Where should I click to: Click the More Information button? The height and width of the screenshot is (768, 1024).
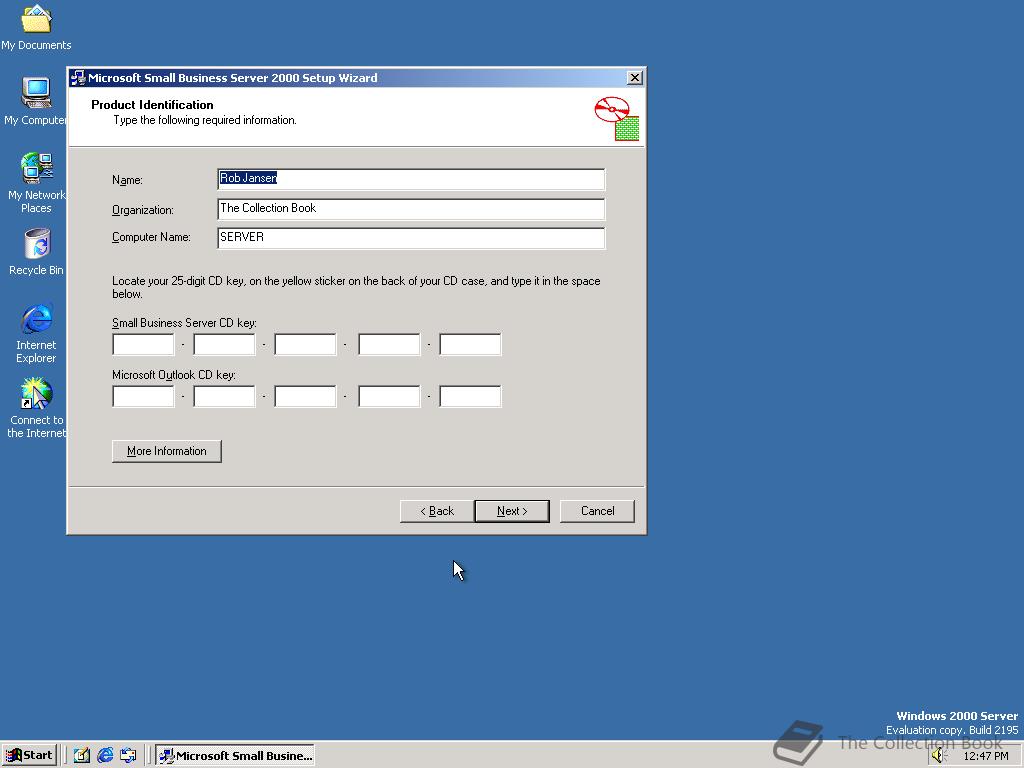click(x=167, y=451)
